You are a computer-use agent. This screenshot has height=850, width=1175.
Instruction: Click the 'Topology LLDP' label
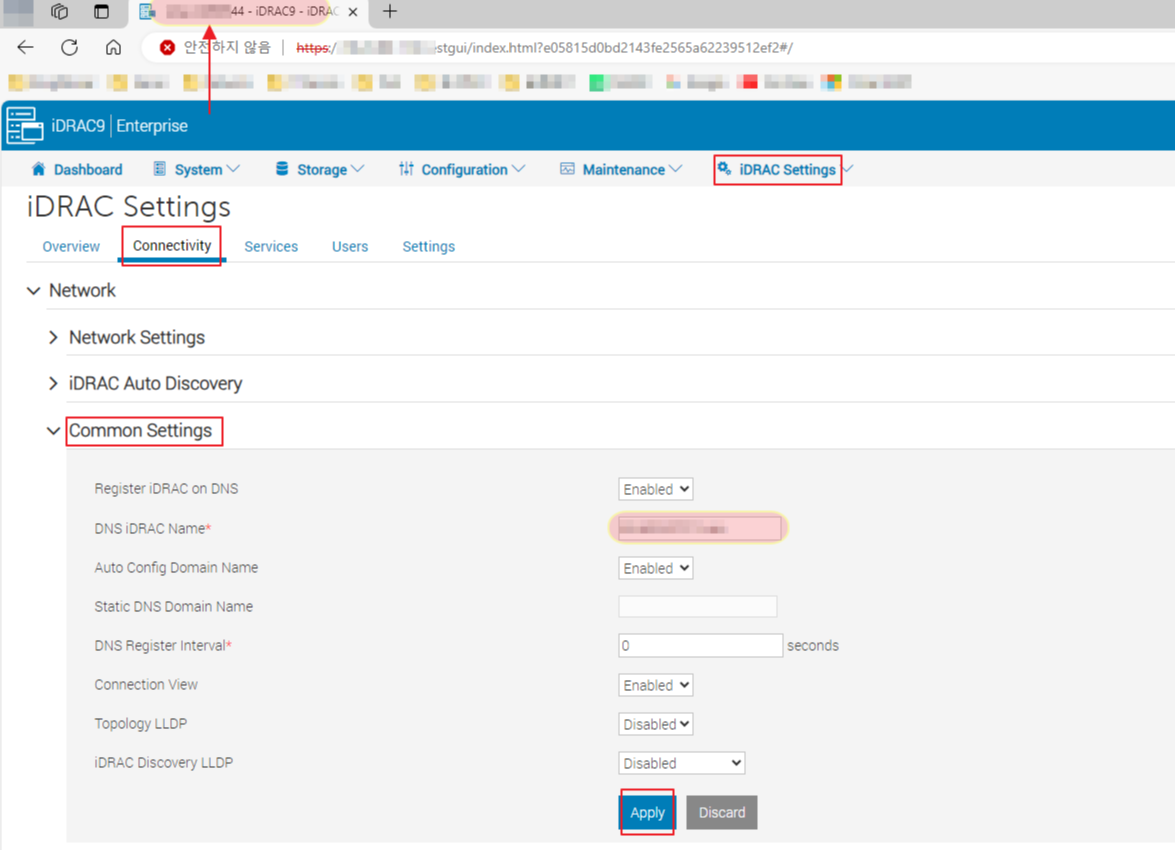point(141,723)
